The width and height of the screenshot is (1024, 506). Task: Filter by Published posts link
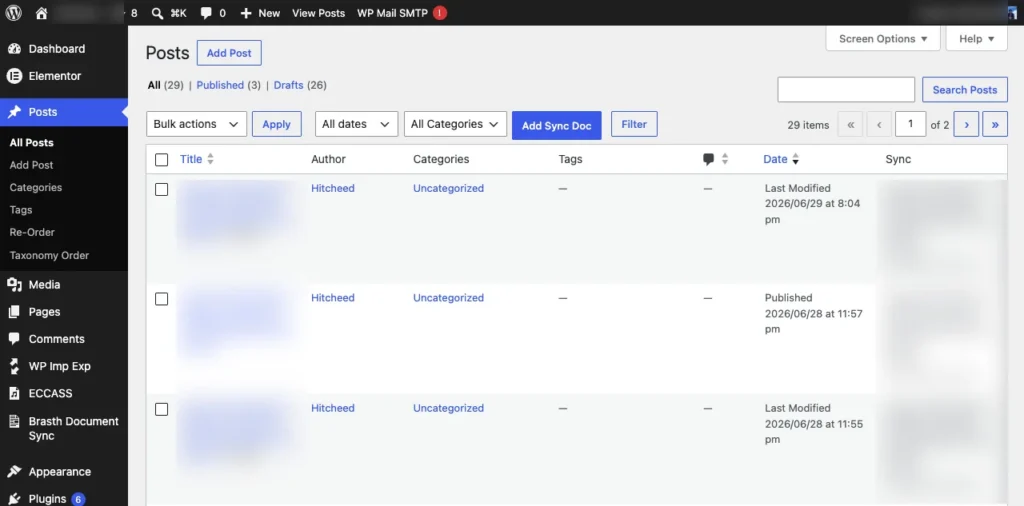click(x=220, y=85)
